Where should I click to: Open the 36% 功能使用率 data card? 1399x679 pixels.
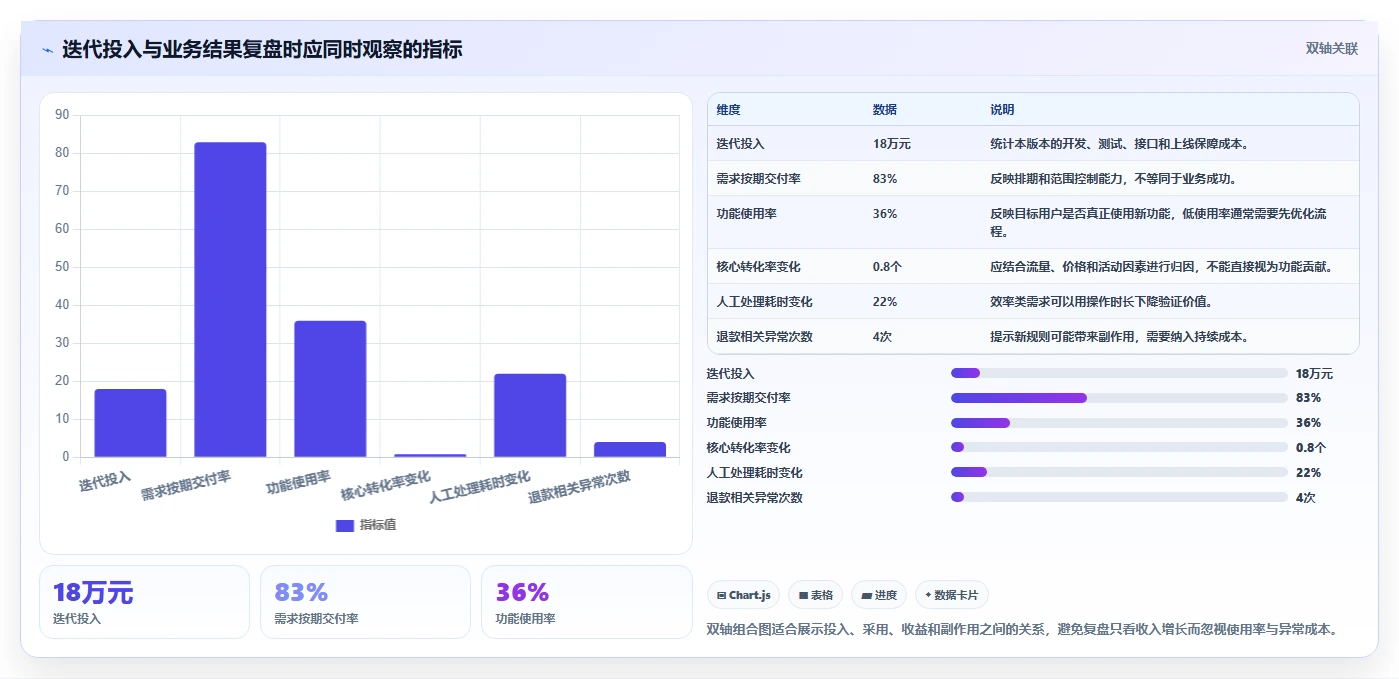(586, 602)
